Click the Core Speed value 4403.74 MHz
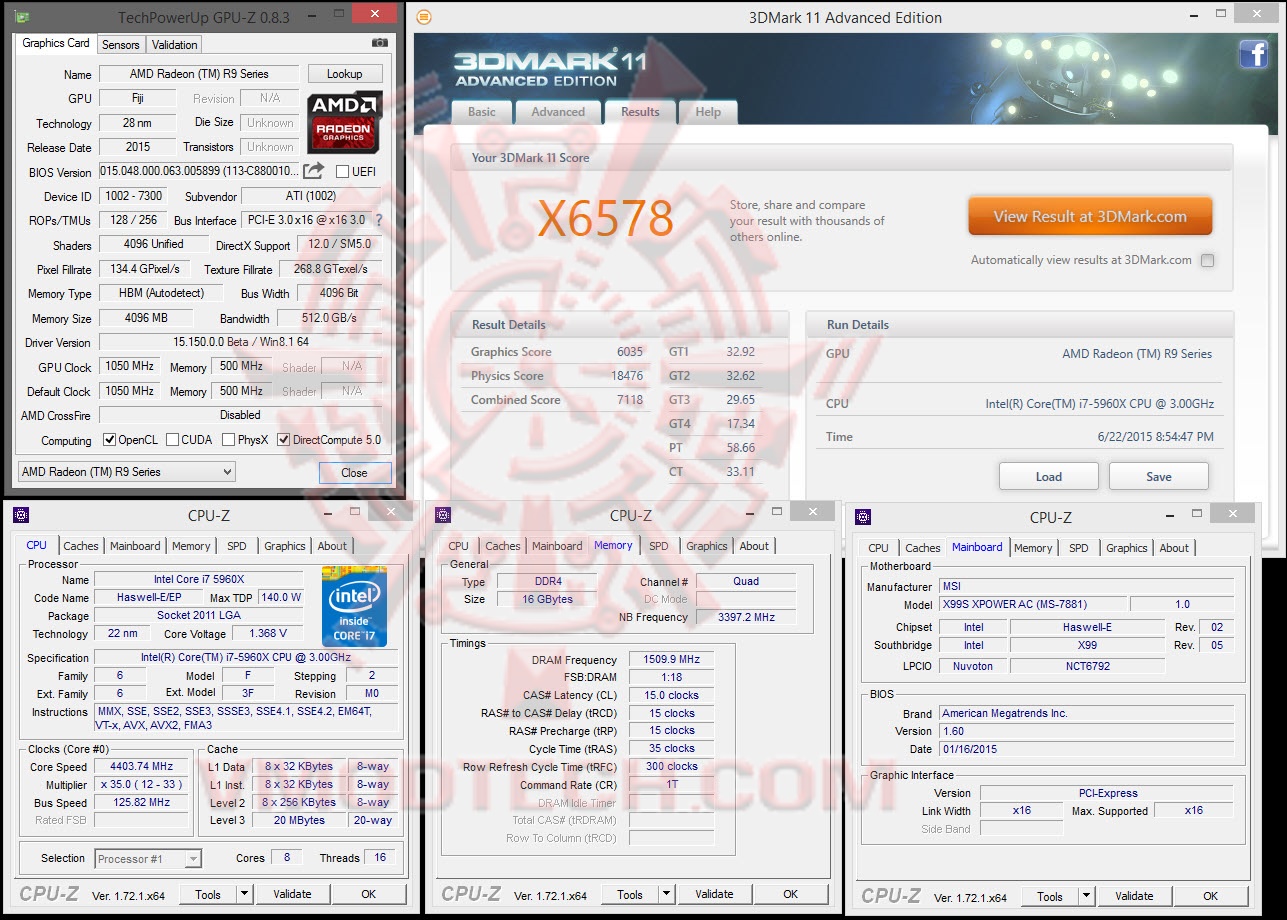 point(141,767)
